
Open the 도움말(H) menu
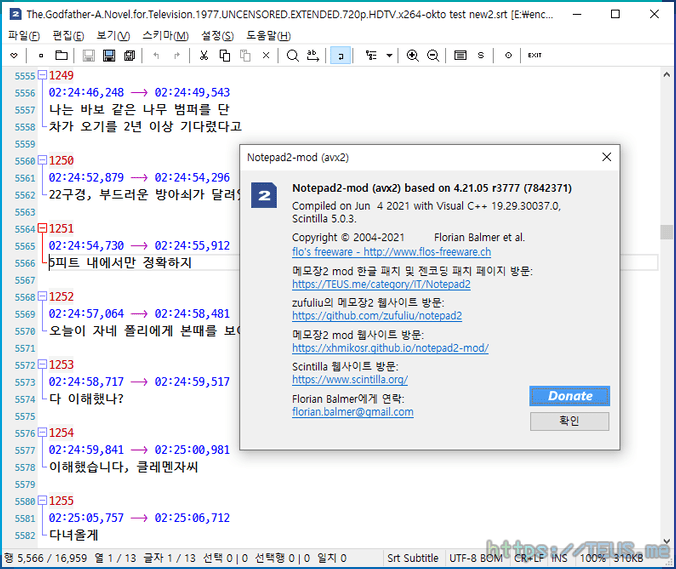click(x=269, y=36)
